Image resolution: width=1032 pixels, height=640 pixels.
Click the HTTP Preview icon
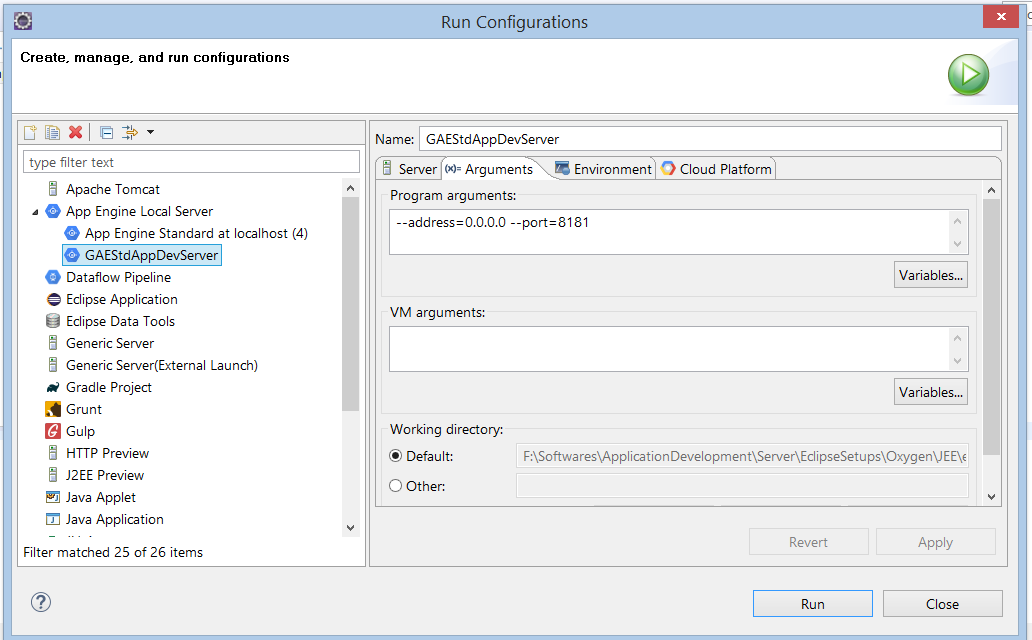pos(53,453)
